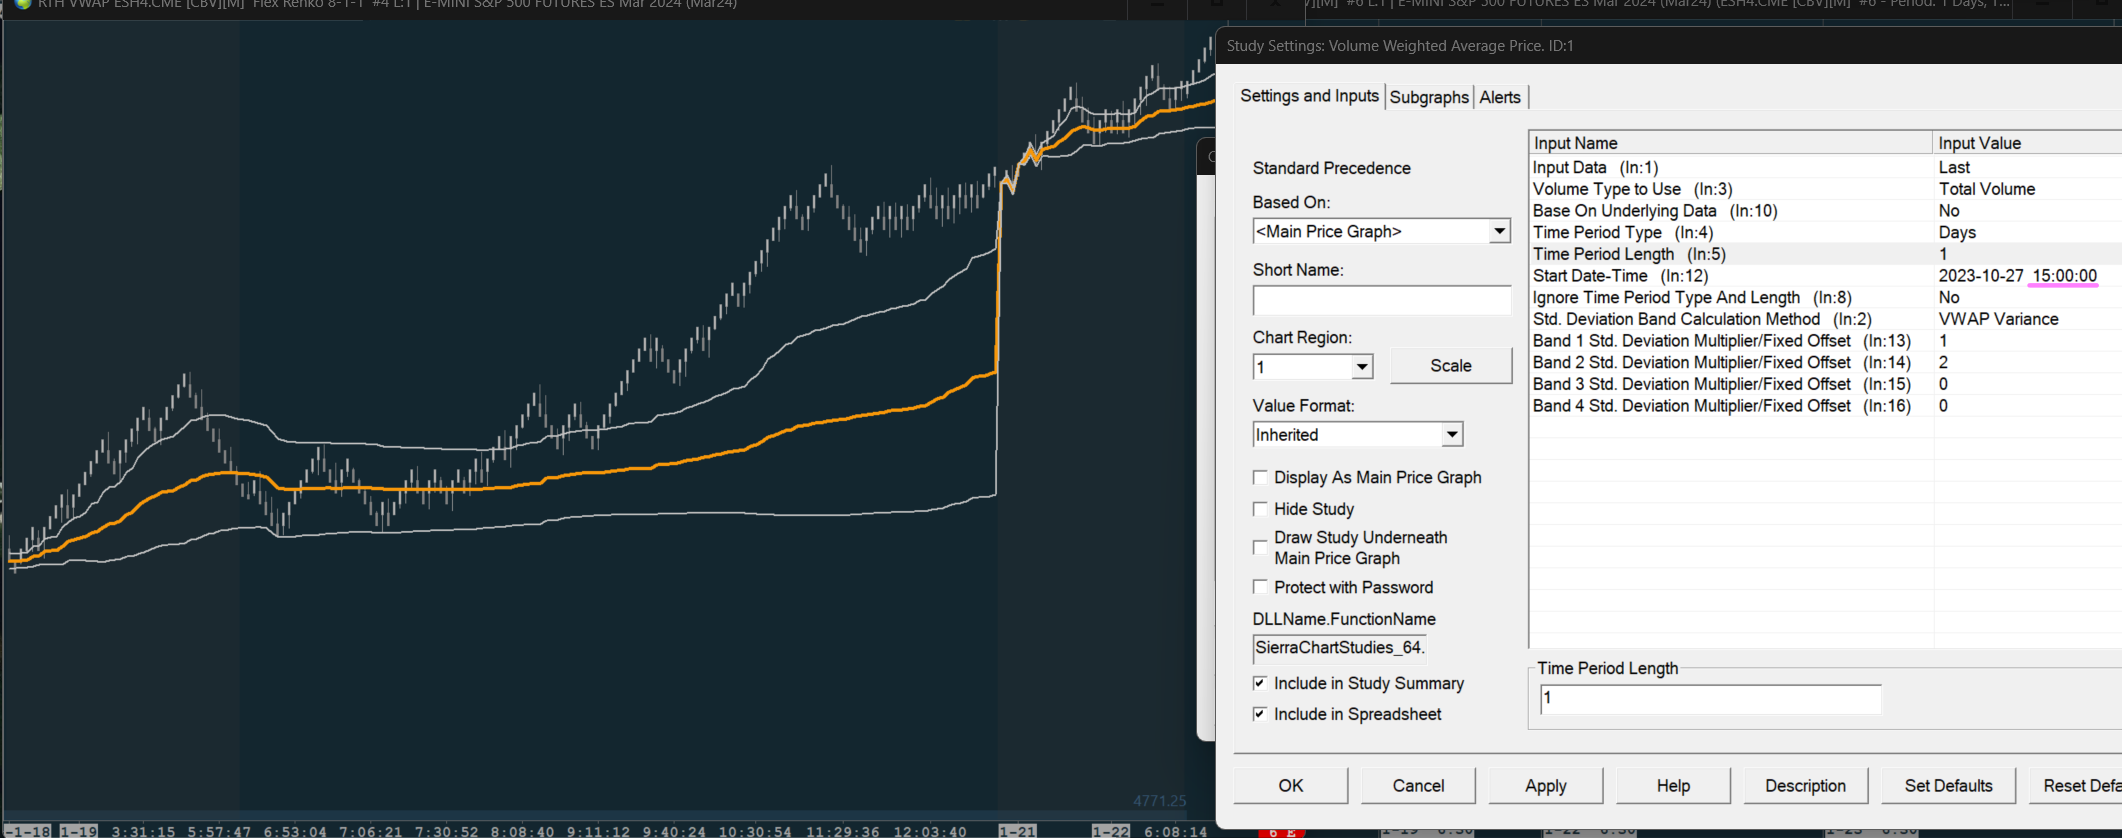Click the Time Period Length edit box
This screenshot has height=838, width=2122.
click(1710, 699)
